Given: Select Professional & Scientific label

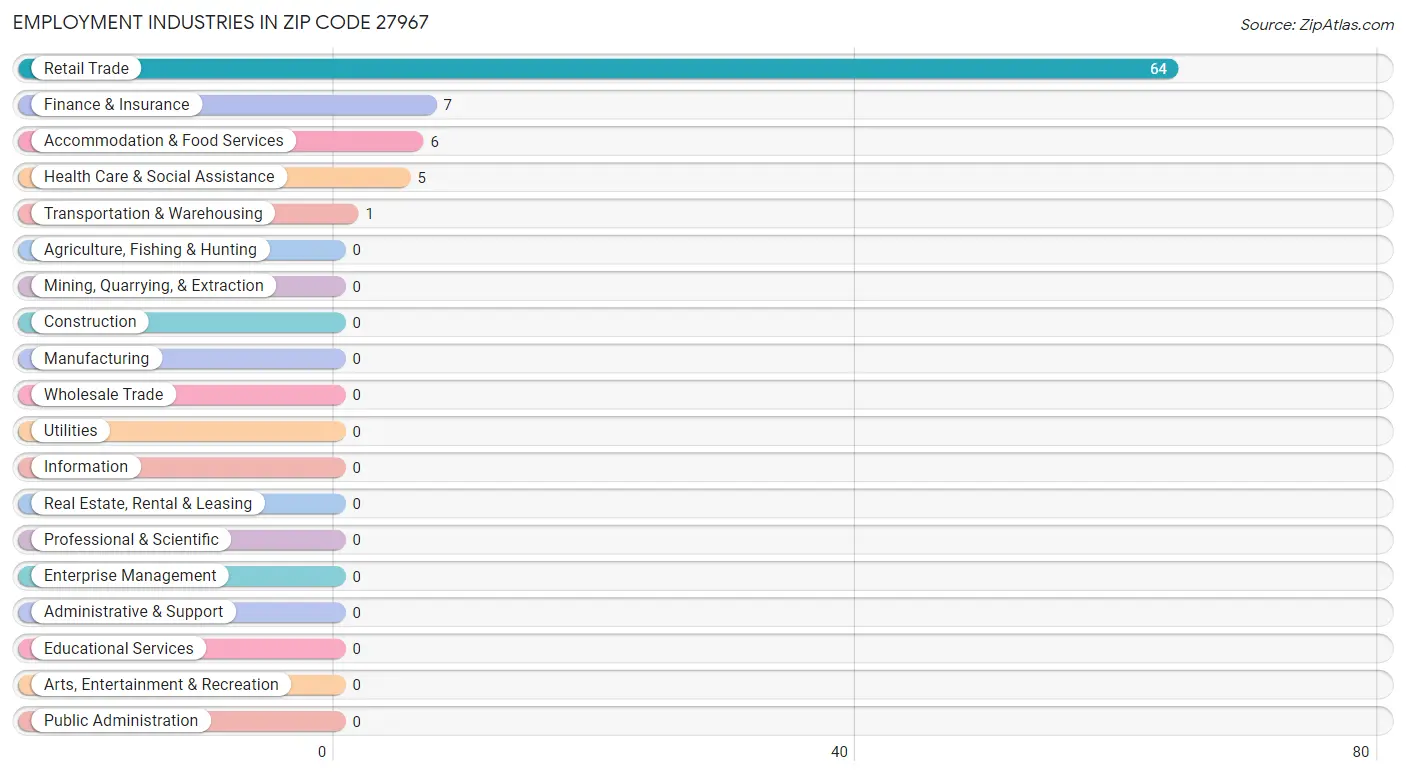Looking at the screenshot, I should point(131,539).
